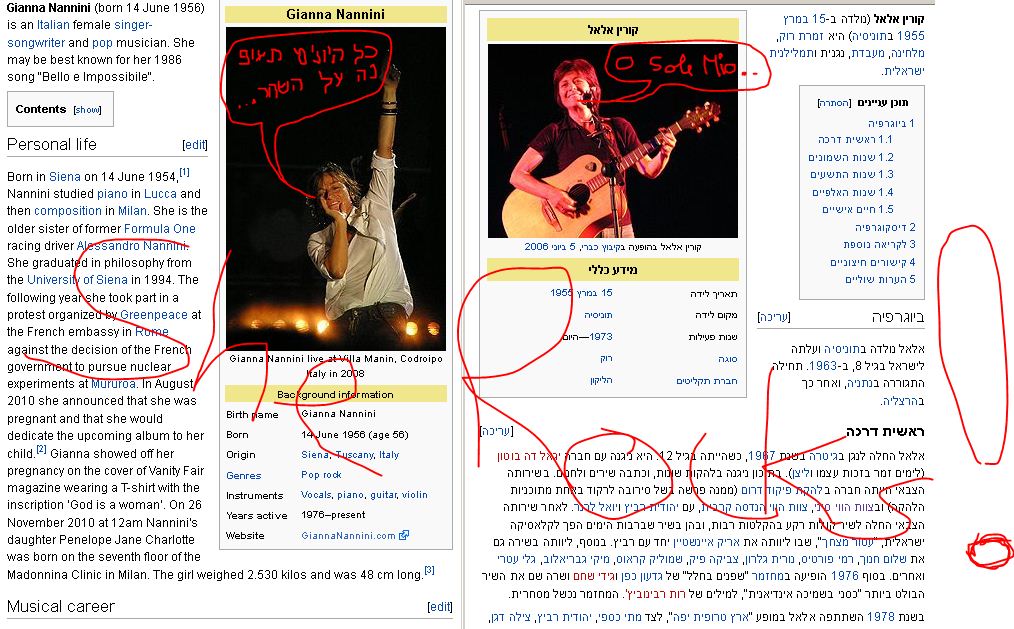Edit the Personal life section
This screenshot has width=1014, height=629.
195,145
